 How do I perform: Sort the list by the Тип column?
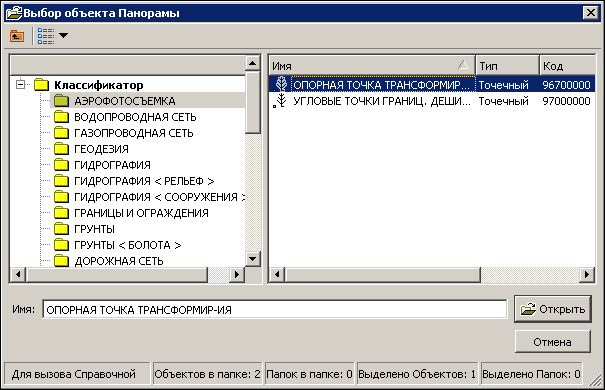tap(507, 66)
